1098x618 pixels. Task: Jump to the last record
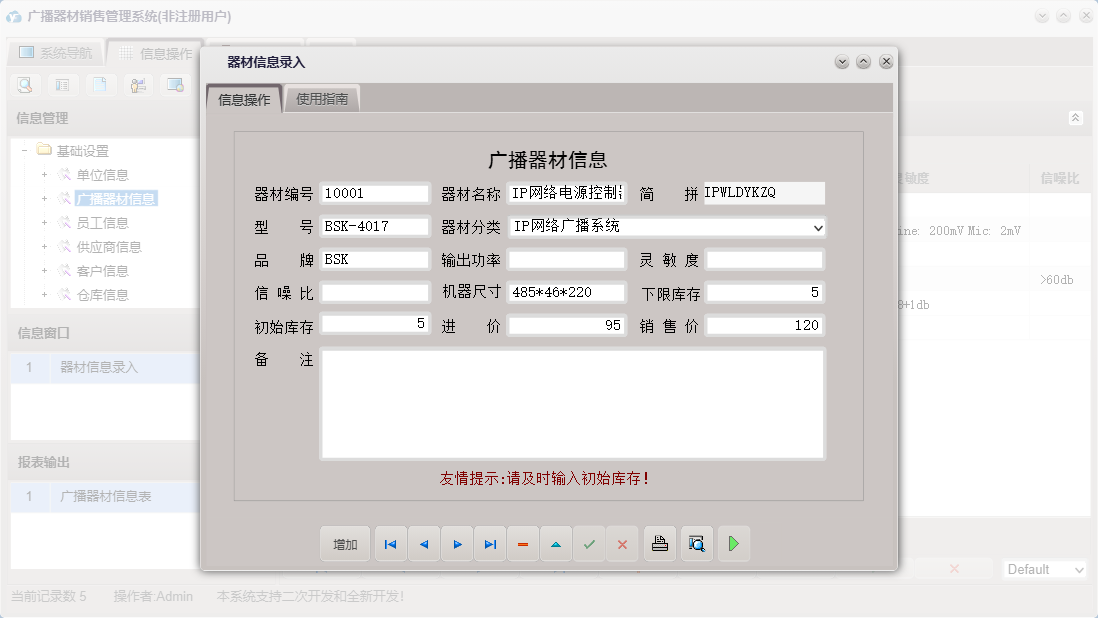click(x=490, y=543)
